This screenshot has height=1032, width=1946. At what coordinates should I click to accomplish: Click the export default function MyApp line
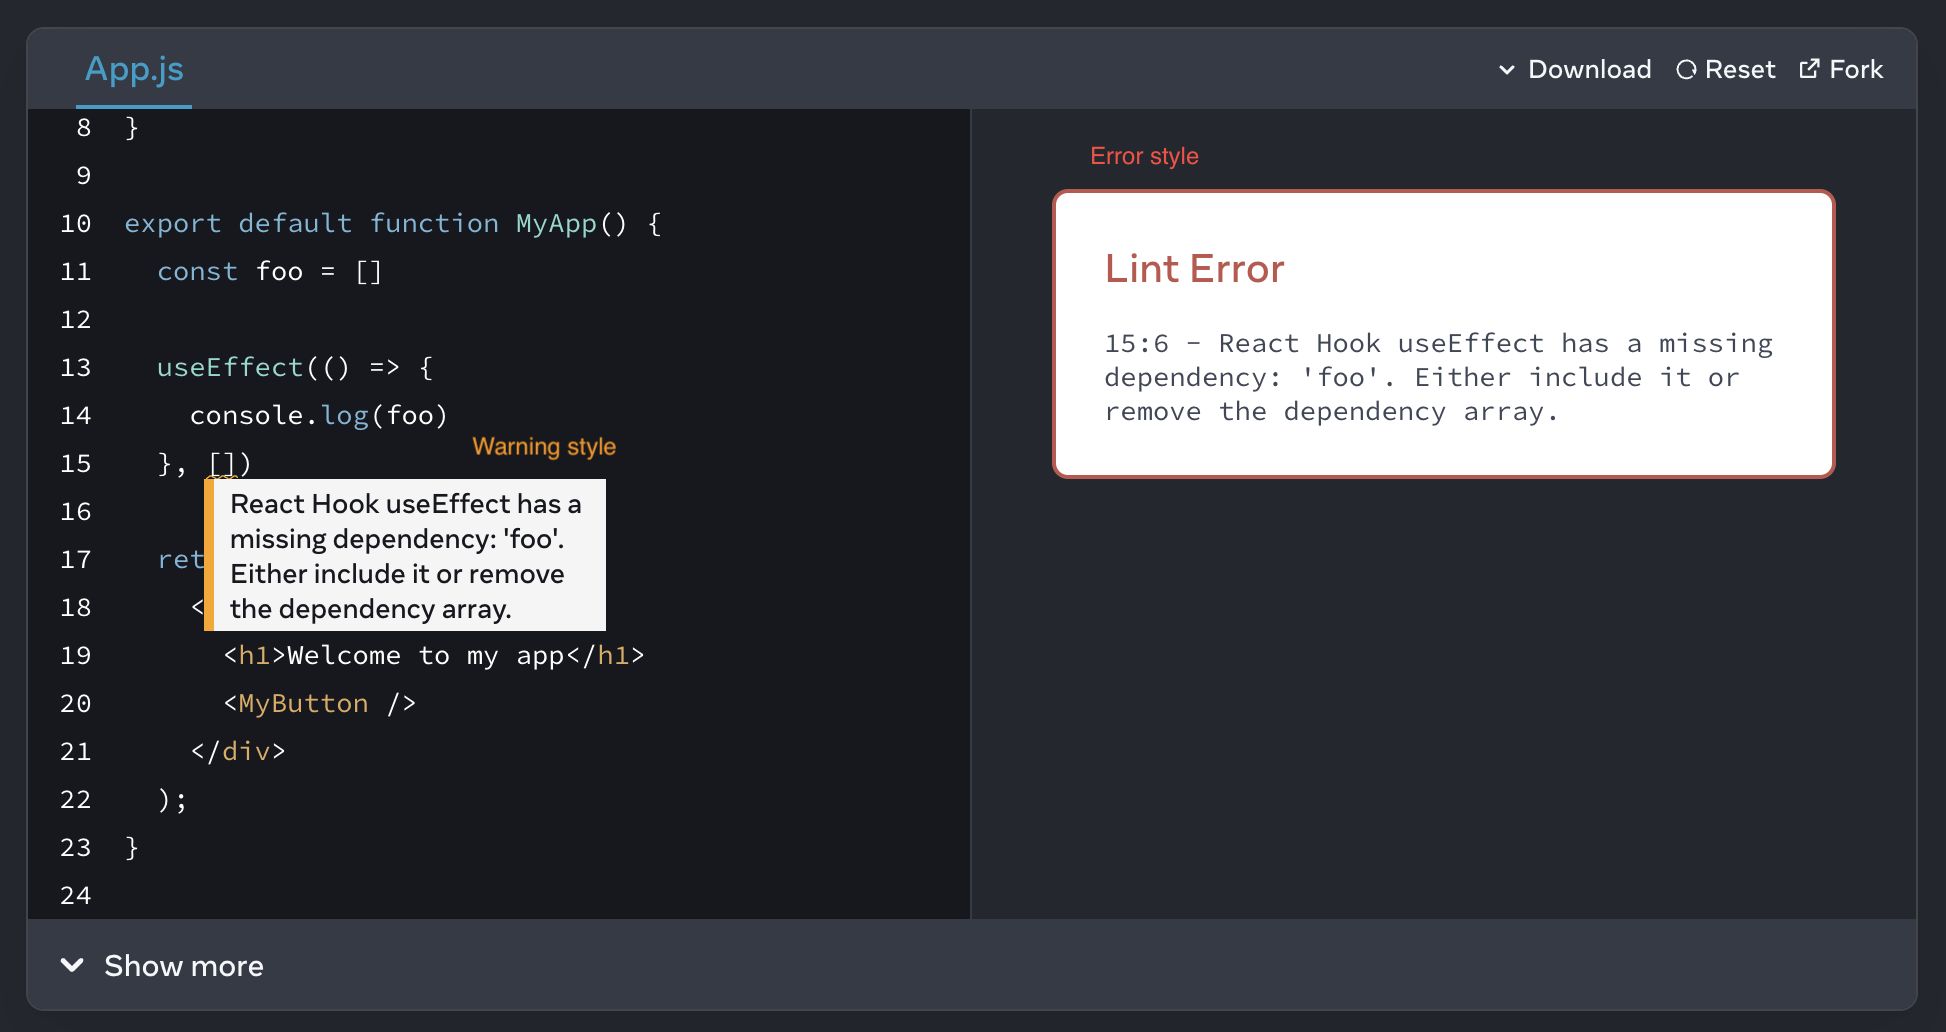(x=393, y=224)
